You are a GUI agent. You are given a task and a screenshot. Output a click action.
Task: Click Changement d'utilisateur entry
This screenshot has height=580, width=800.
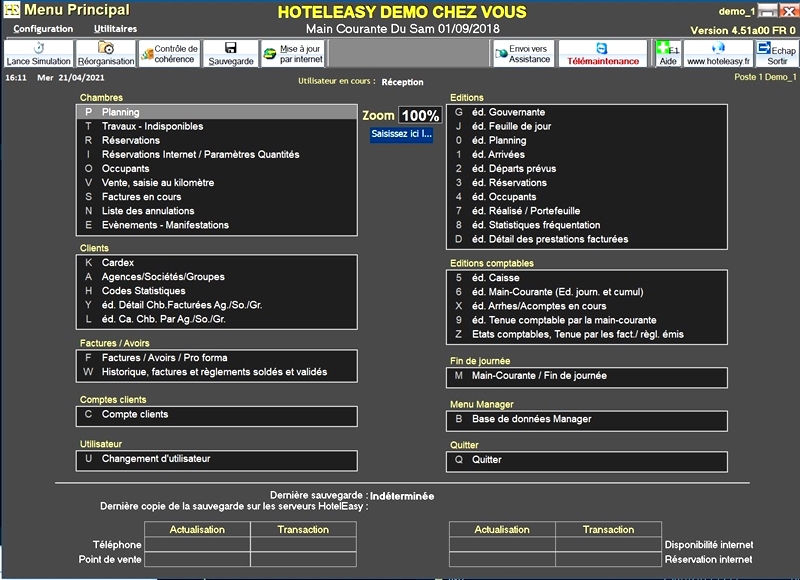(156, 459)
